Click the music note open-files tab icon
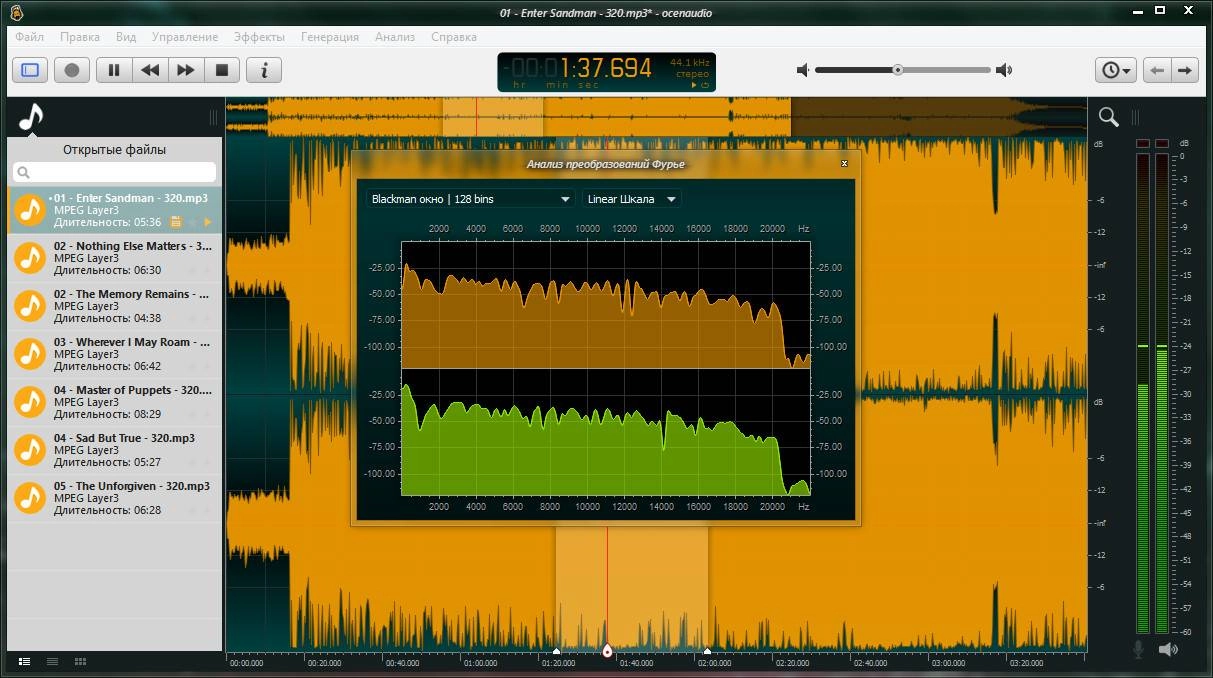This screenshot has width=1213, height=678. pyautogui.click(x=31, y=116)
